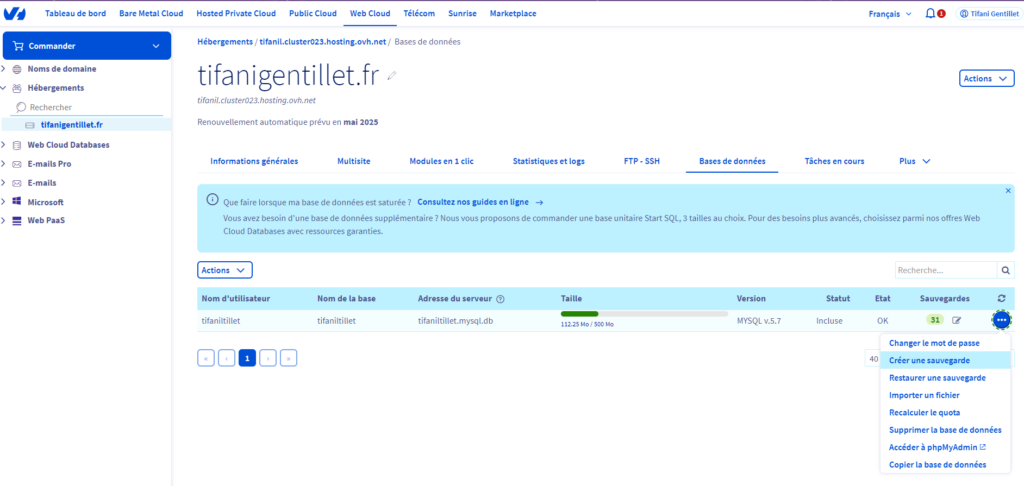Image resolution: width=1024 pixels, height=486 pixels.
Task: Click the OVH logo icon
Action: point(17,14)
